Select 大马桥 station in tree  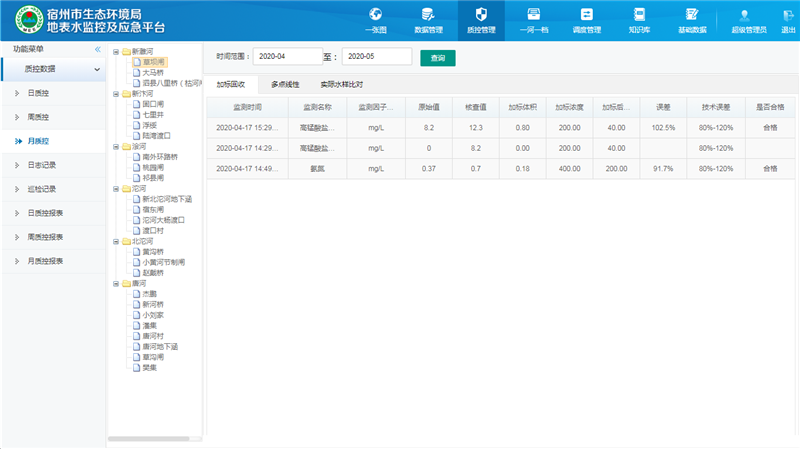(x=153, y=72)
